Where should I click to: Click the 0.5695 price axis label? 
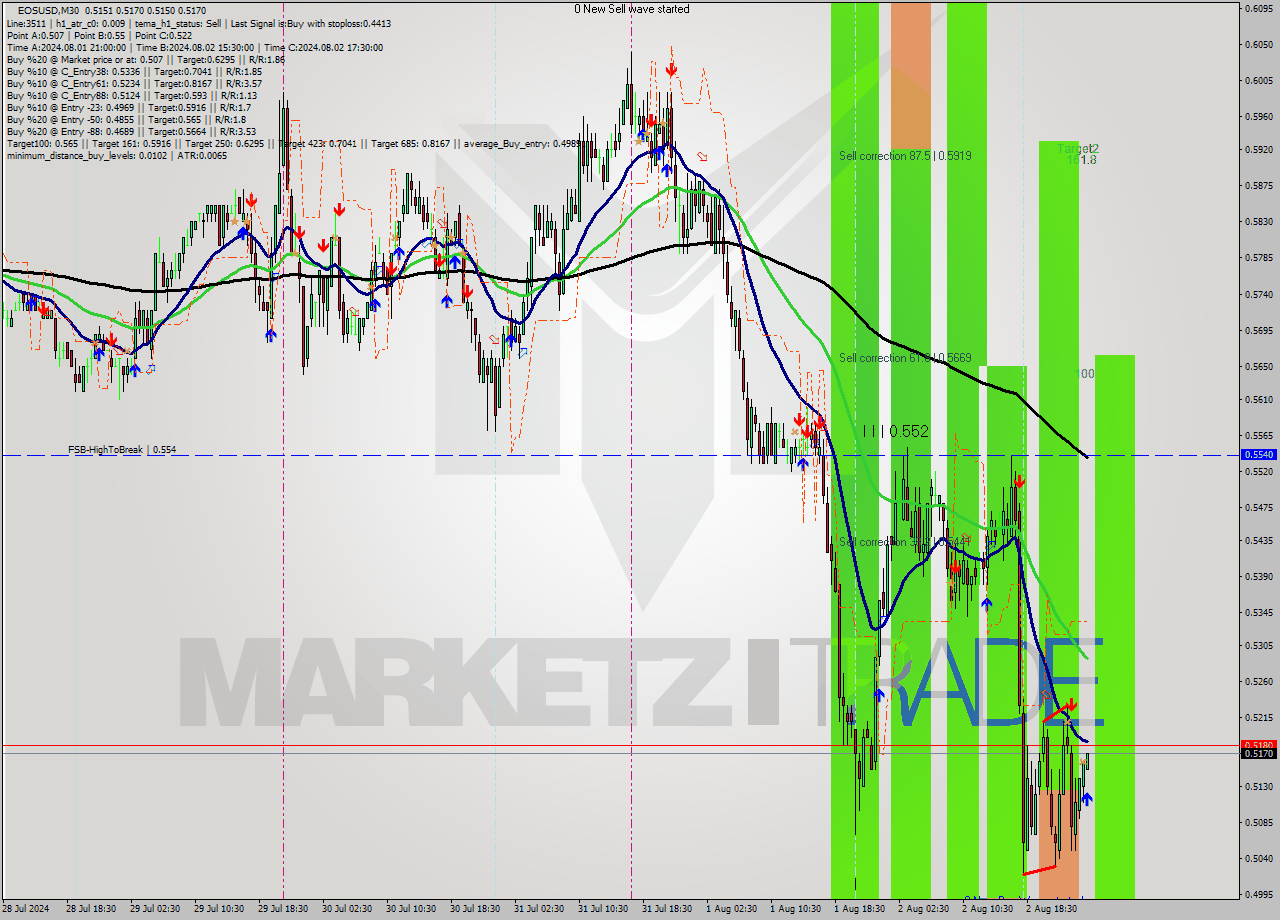1258,330
